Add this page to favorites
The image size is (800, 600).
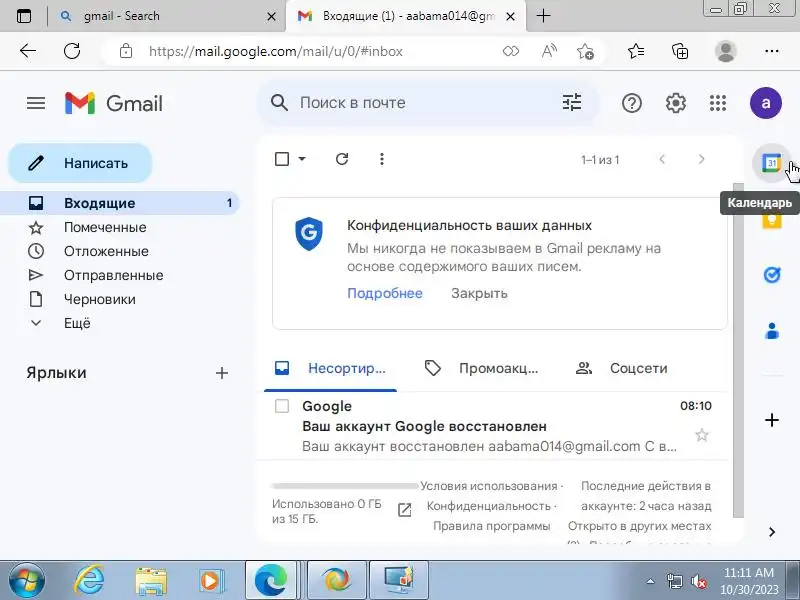(x=585, y=51)
